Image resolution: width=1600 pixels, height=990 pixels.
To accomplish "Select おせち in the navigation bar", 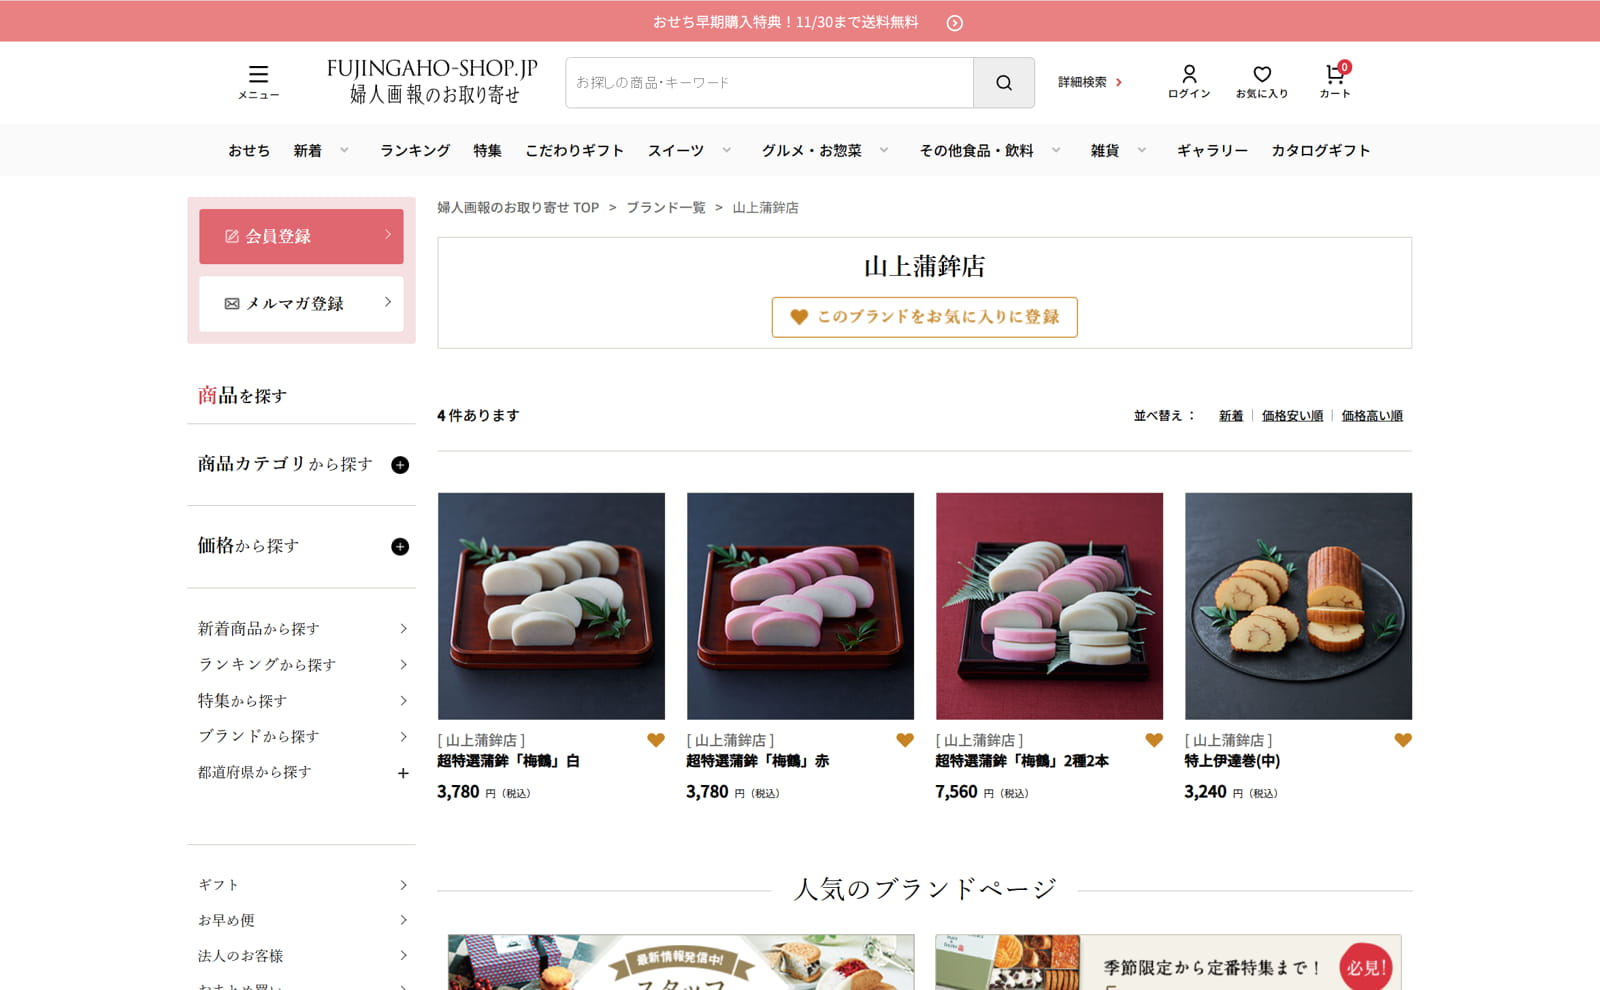I will click(x=247, y=150).
